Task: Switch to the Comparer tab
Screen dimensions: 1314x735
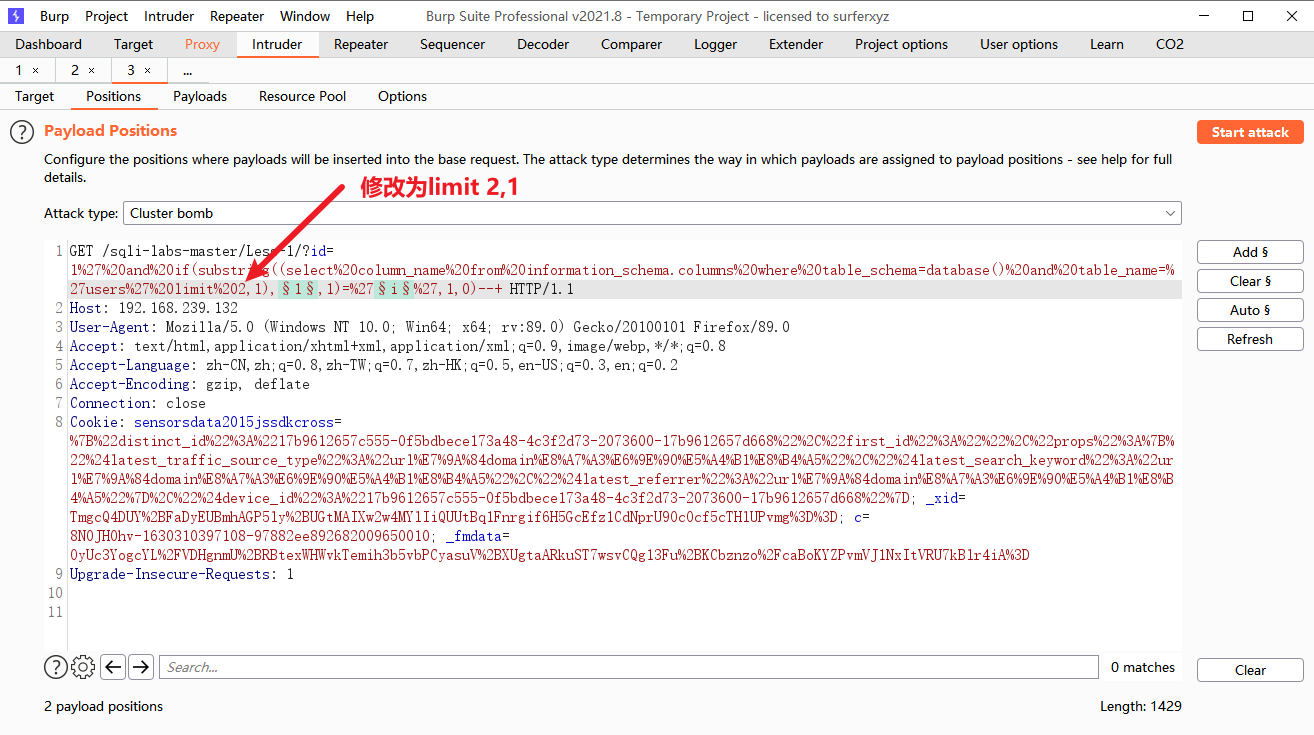Action: coord(631,44)
